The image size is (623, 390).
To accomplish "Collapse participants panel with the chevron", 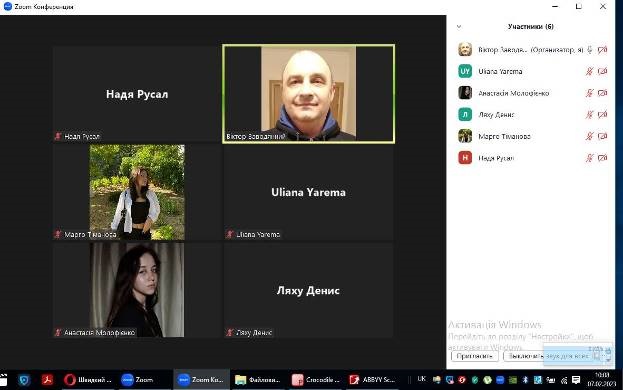I will (459, 27).
